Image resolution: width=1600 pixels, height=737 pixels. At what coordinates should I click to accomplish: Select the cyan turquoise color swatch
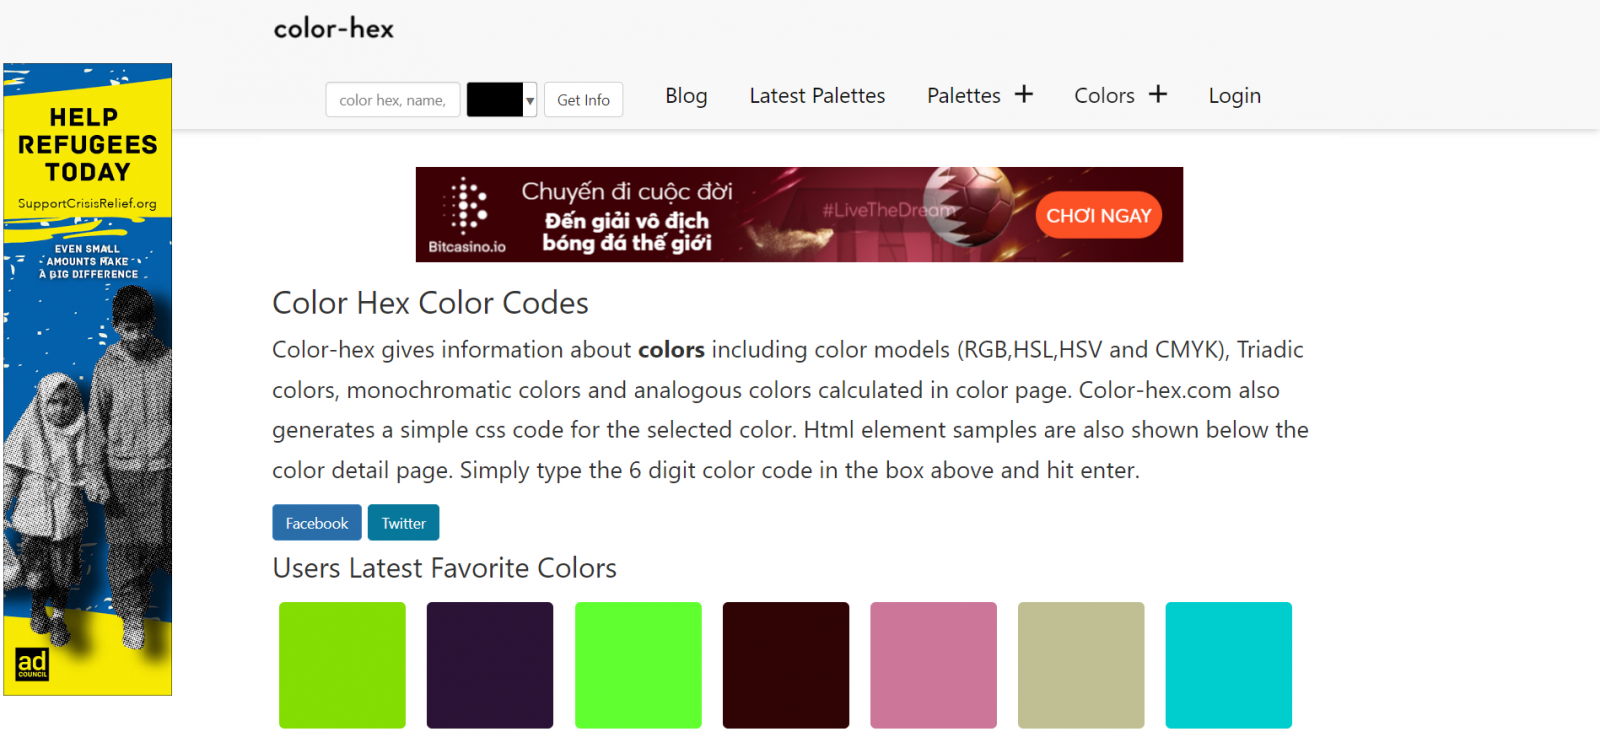coord(1229,665)
